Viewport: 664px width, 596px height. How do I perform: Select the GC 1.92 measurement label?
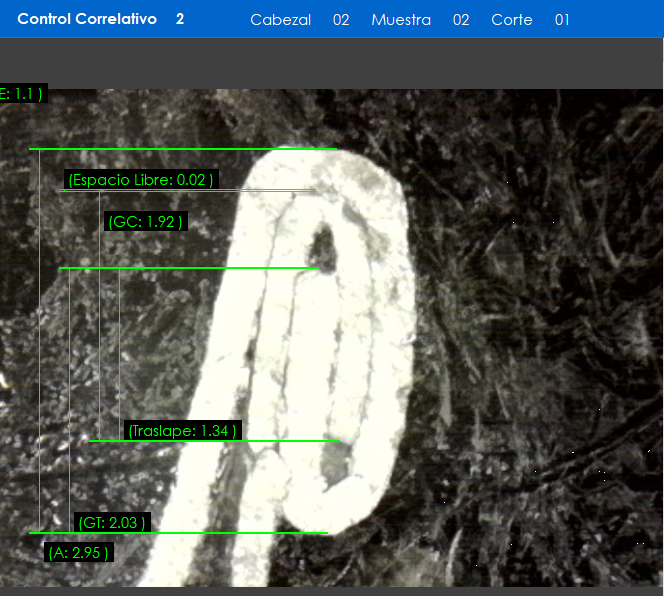146,222
